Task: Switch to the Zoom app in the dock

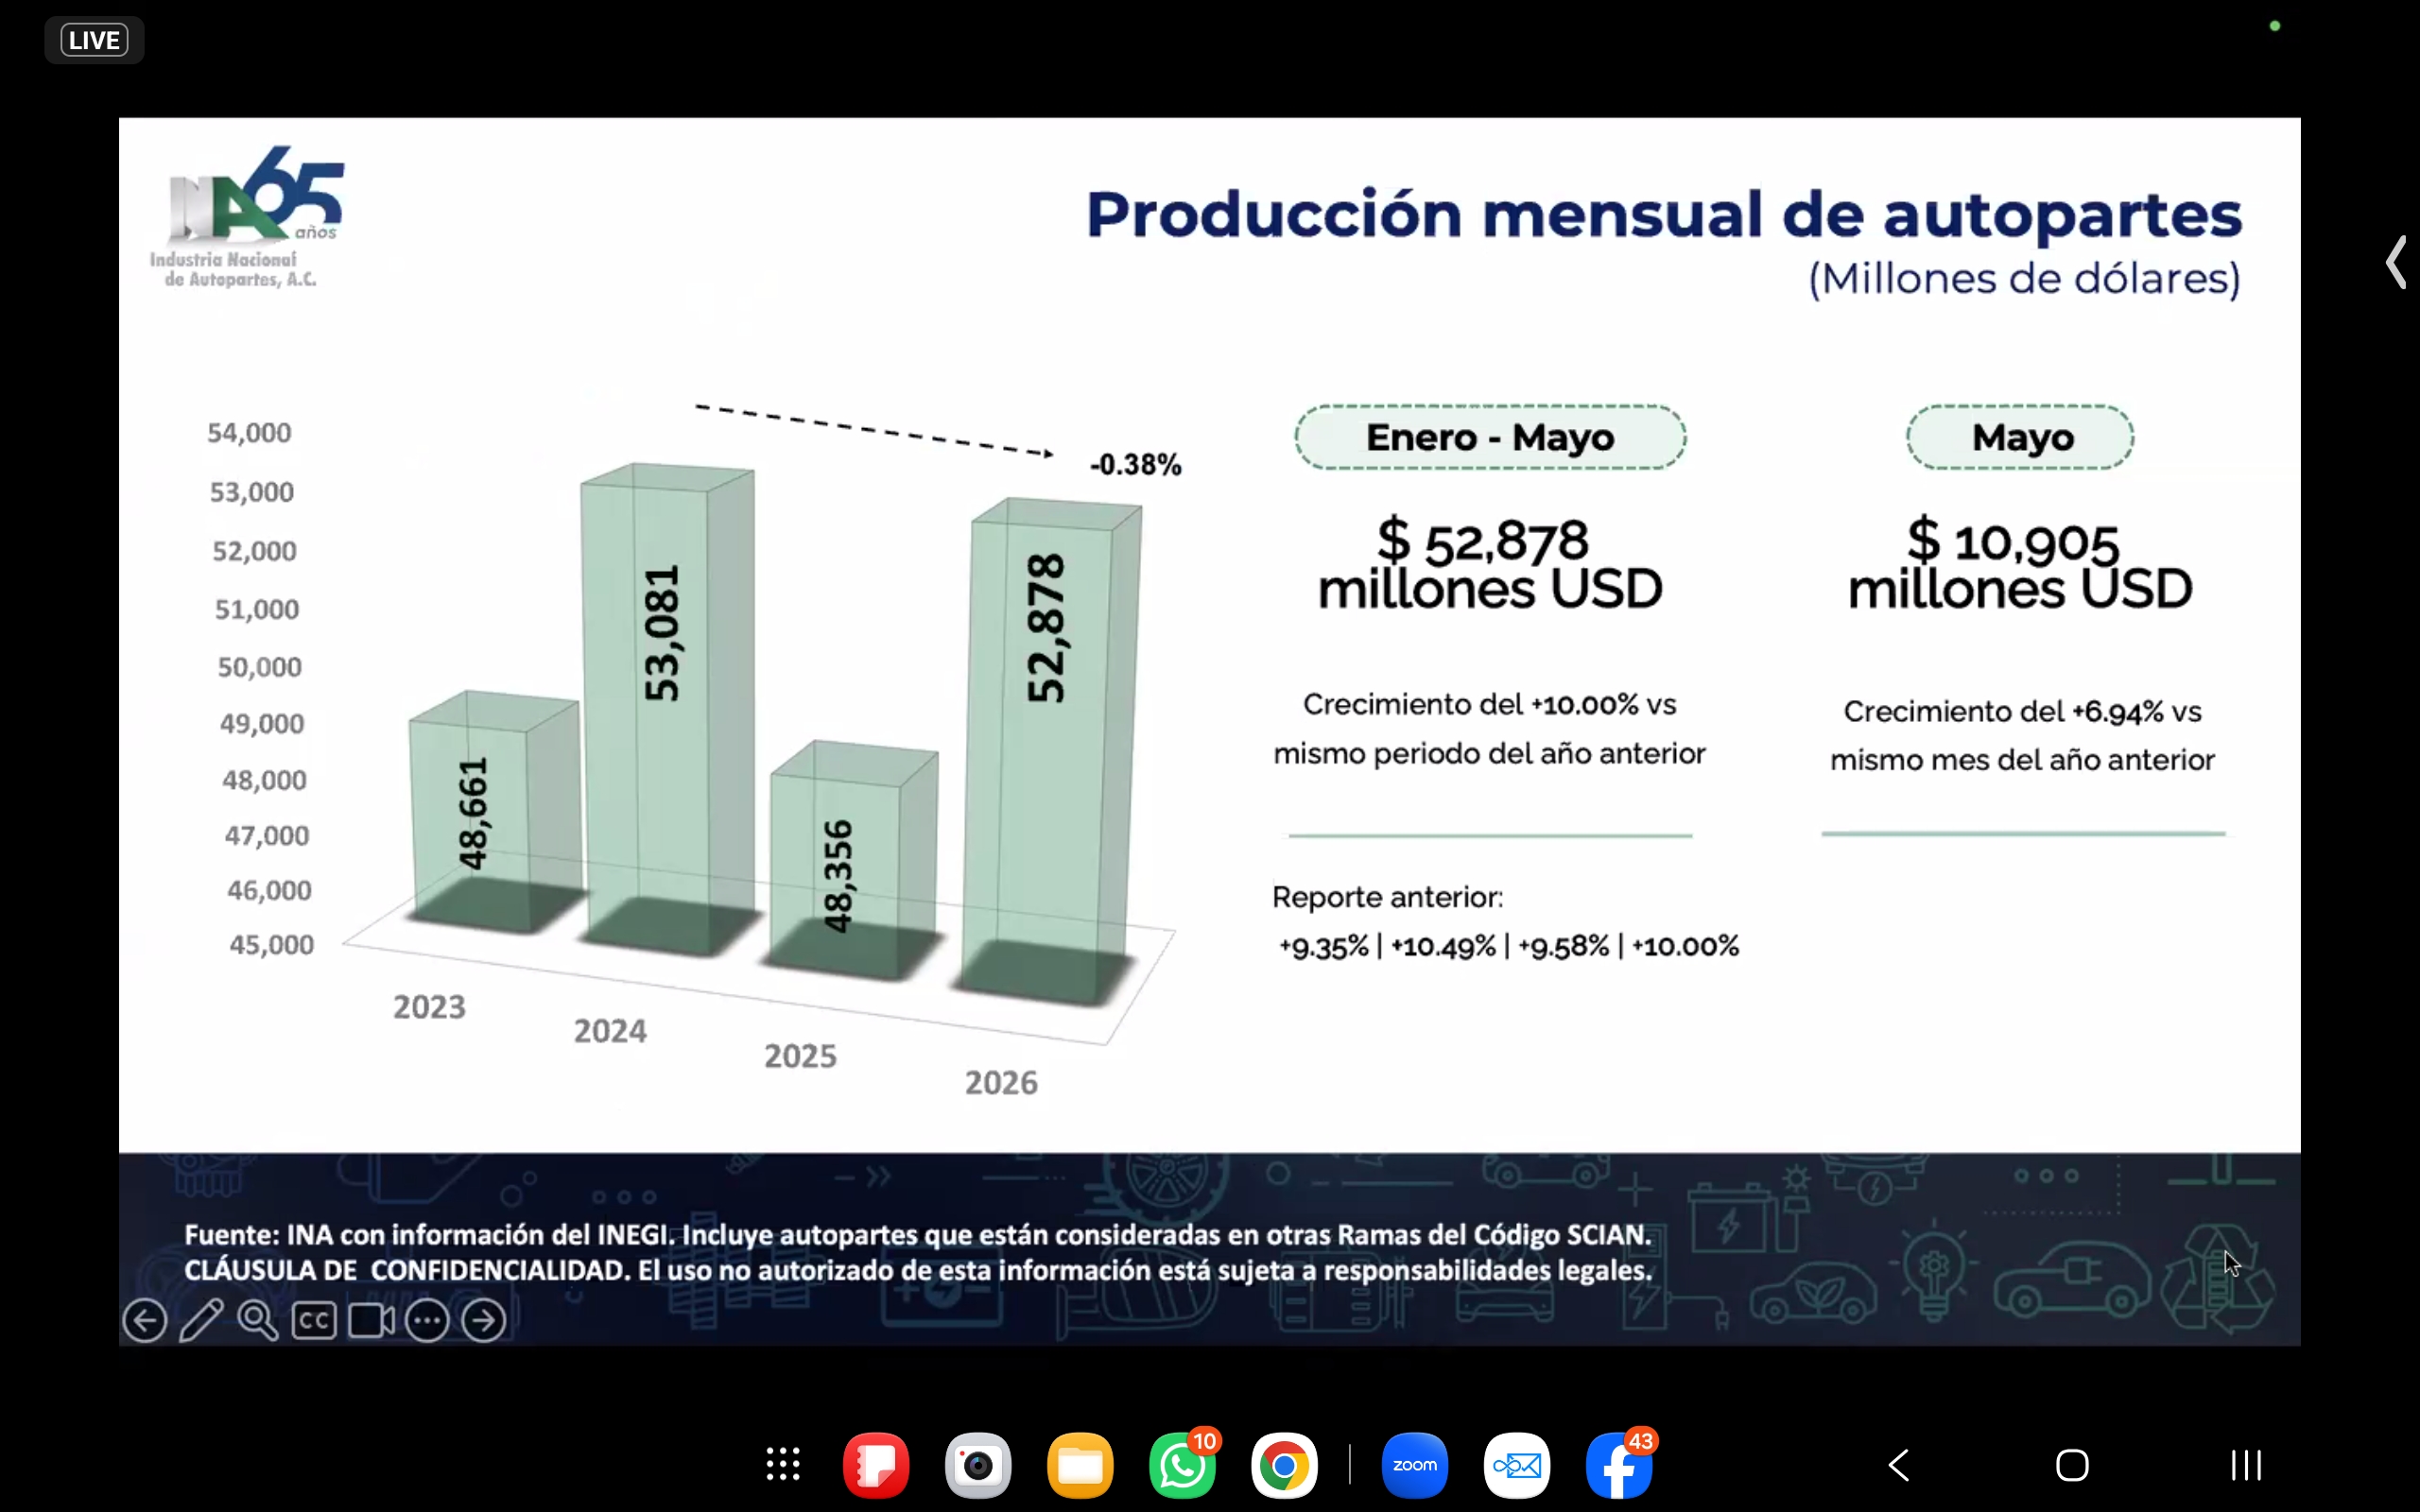Action: [1415, 1466]
